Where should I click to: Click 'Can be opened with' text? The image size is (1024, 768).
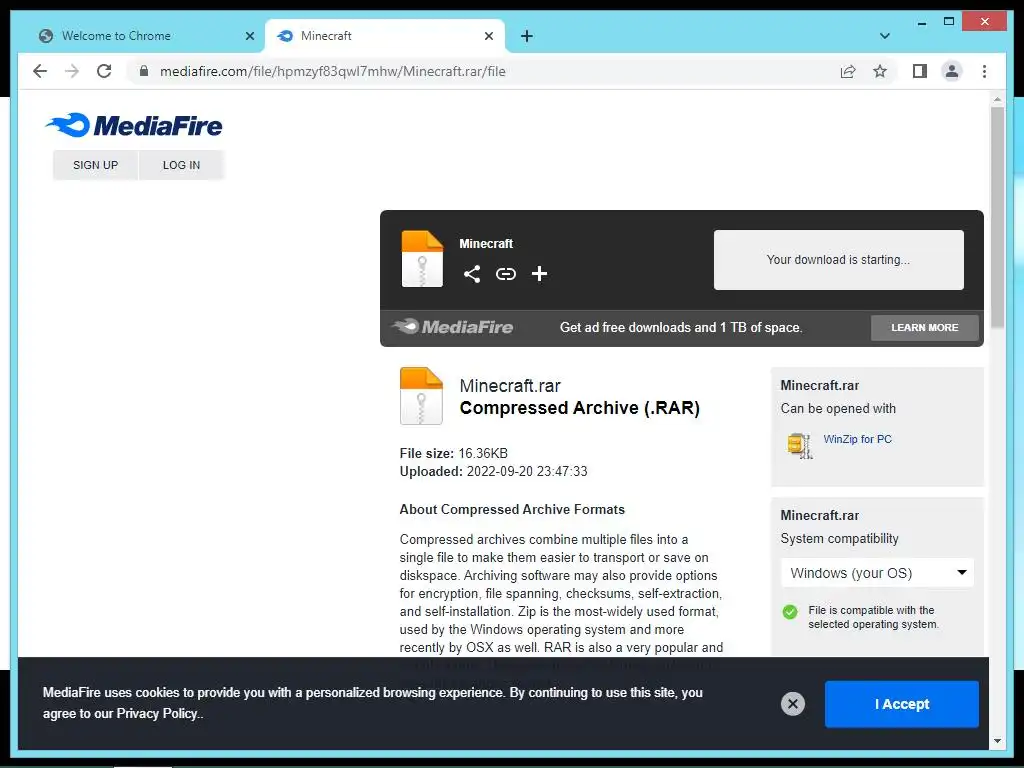tap(838, 409)
